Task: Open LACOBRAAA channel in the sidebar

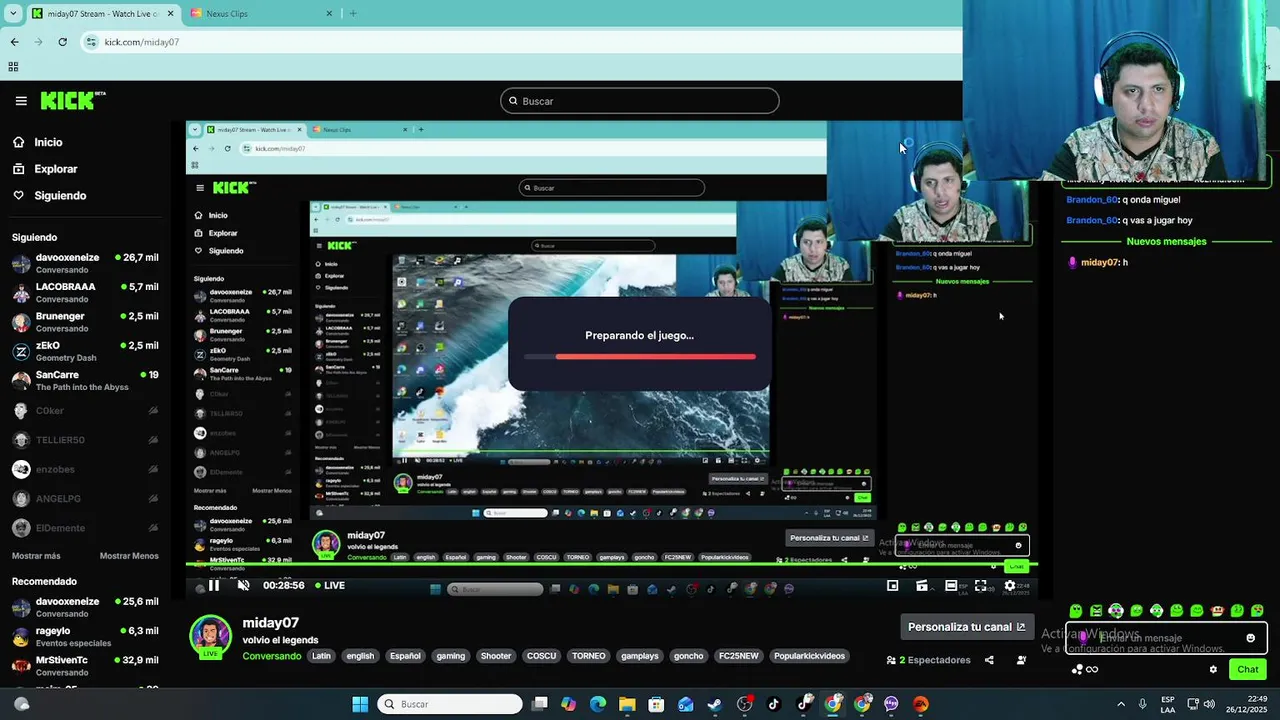Action: tap(85, 292)
